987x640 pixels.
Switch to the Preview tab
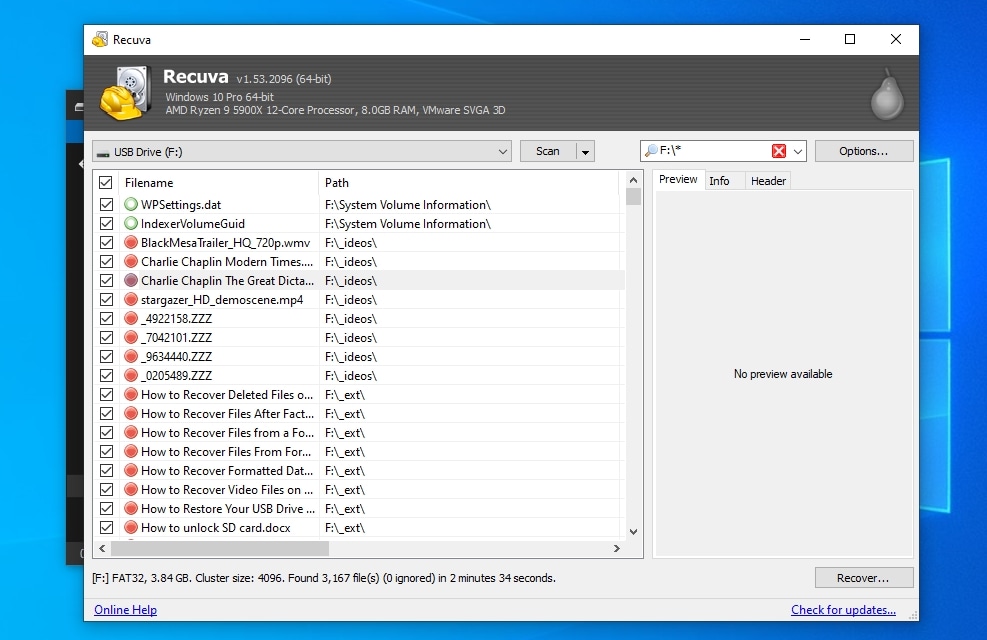point(678,179)
